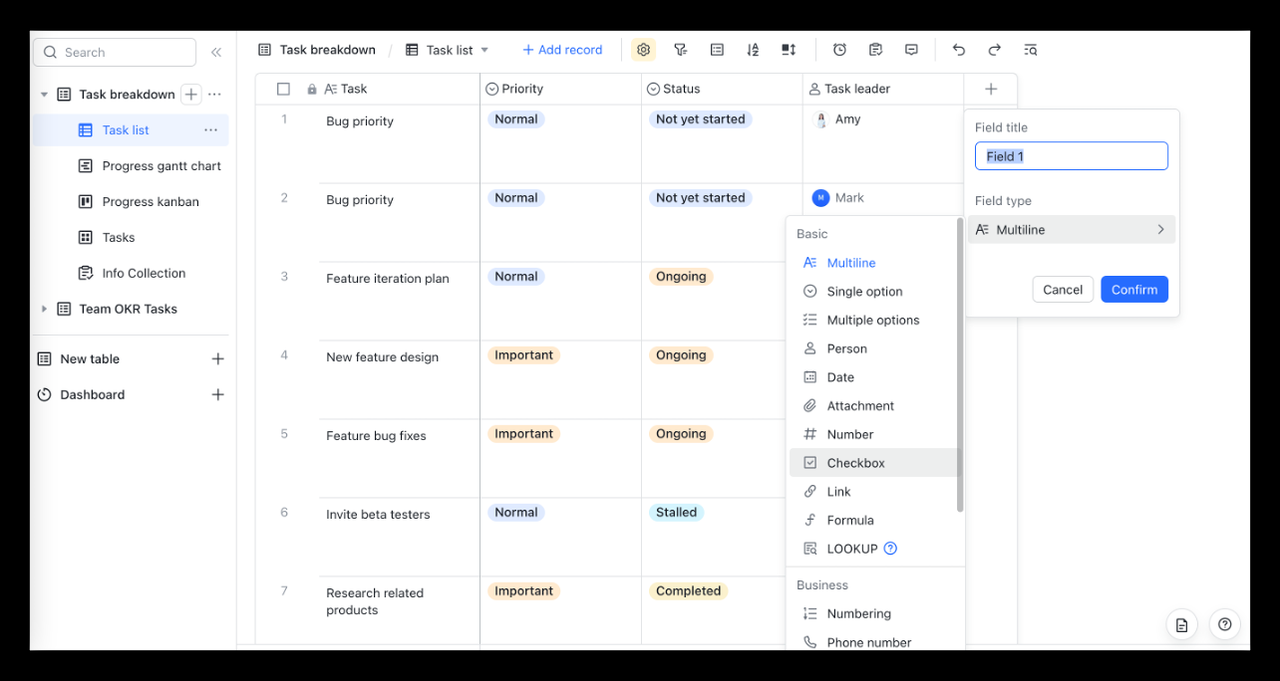
Task: Select Single option field type
Action: tap(864, 292)
